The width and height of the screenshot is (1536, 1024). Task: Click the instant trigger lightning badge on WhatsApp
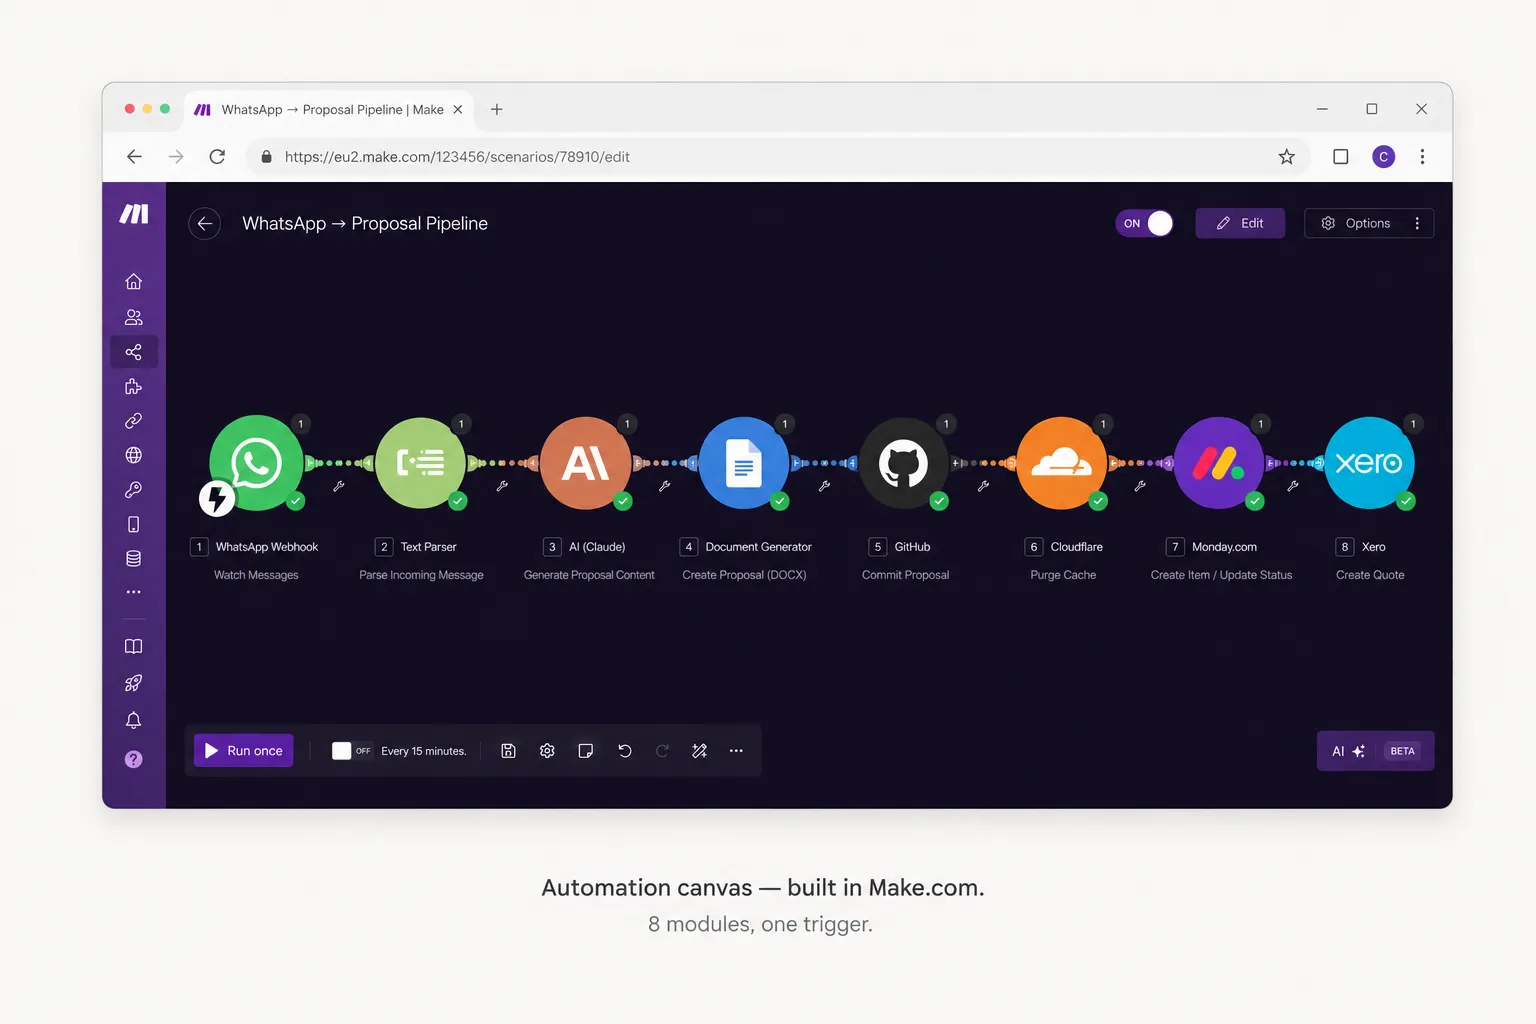(217, 498)
